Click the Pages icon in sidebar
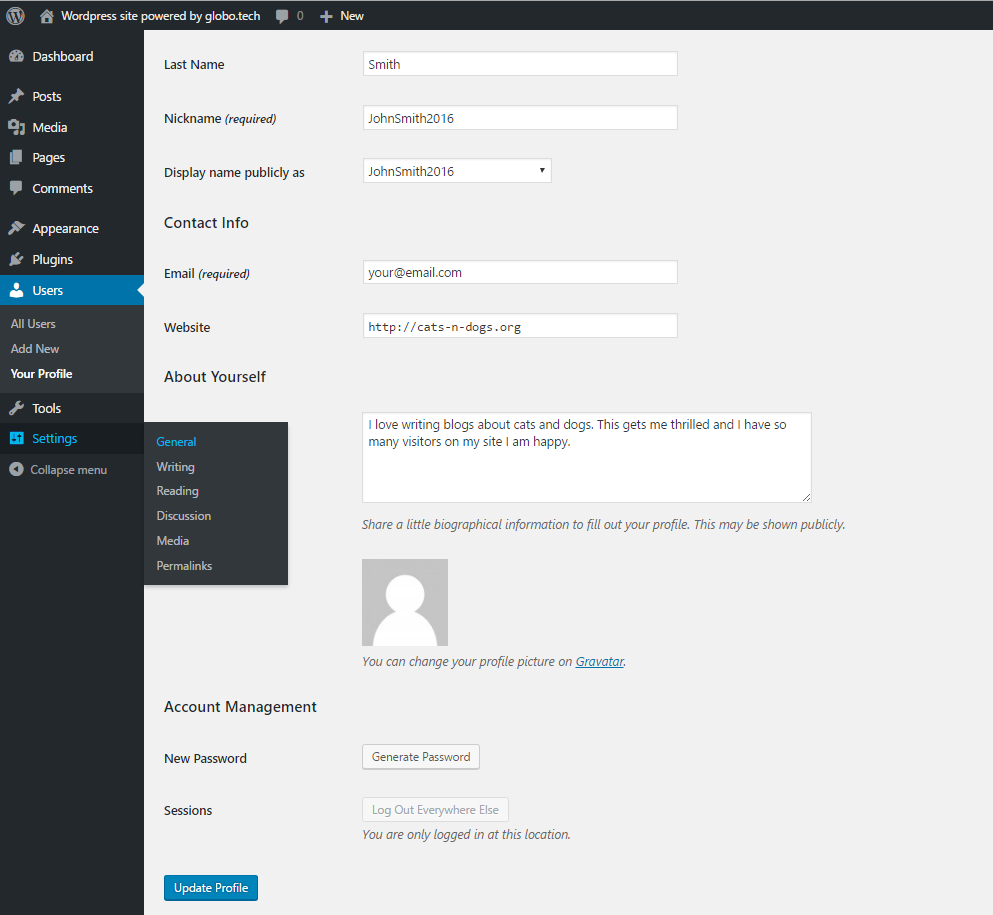The image size is (993, 915). pos(16,158)
